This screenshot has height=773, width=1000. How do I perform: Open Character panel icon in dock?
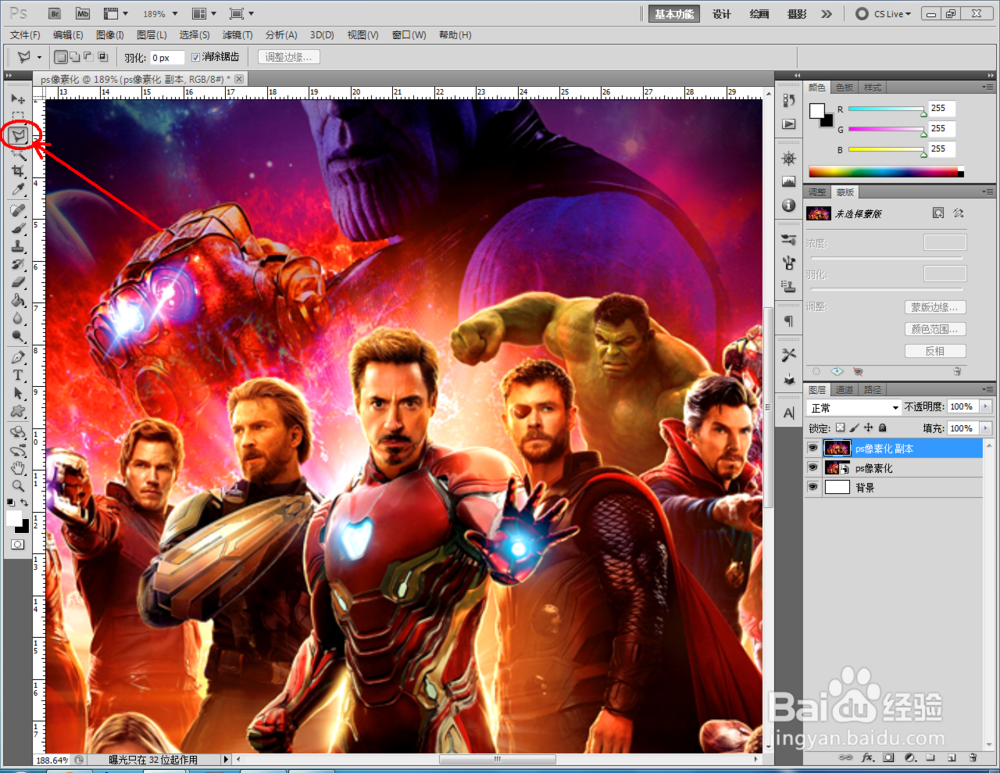pyautogui.click(x=789, y=413)
